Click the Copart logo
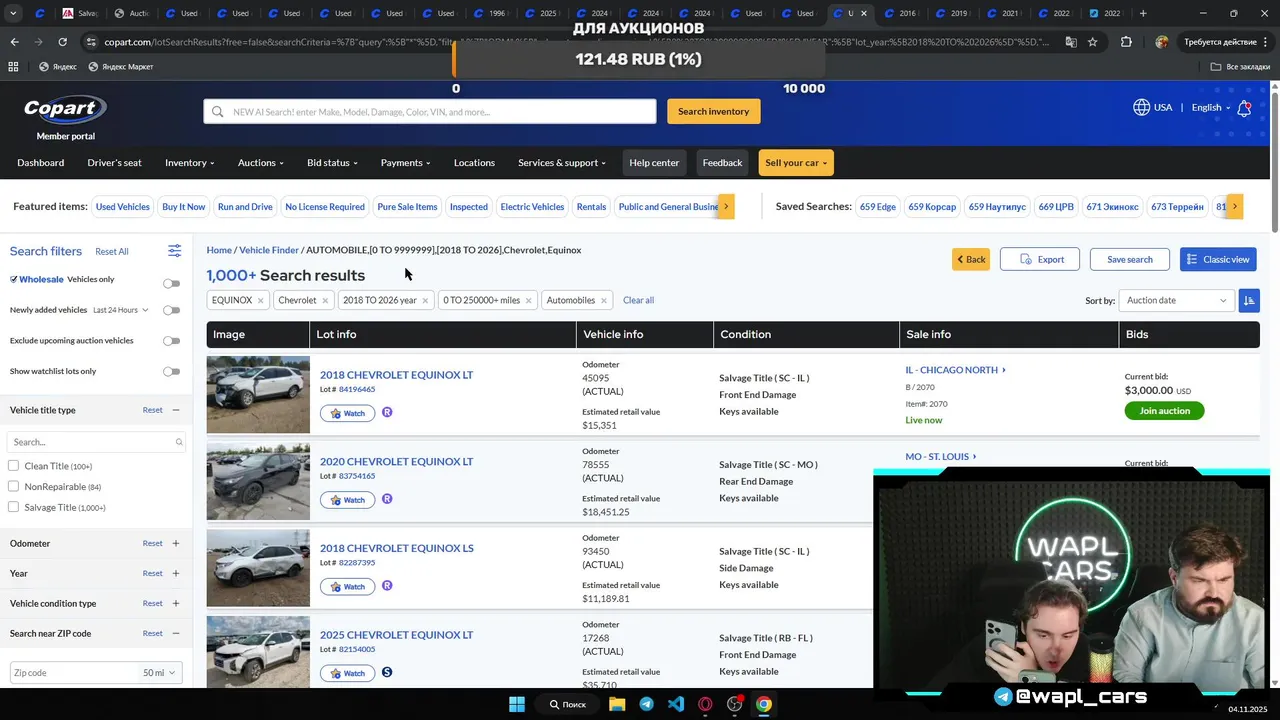The image size is (1280, 720). (x=65, y=110)
